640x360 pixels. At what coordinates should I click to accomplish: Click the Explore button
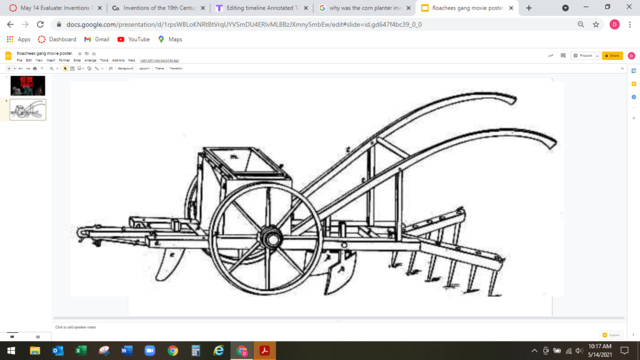pyautogui.click(x=611, y=335)
